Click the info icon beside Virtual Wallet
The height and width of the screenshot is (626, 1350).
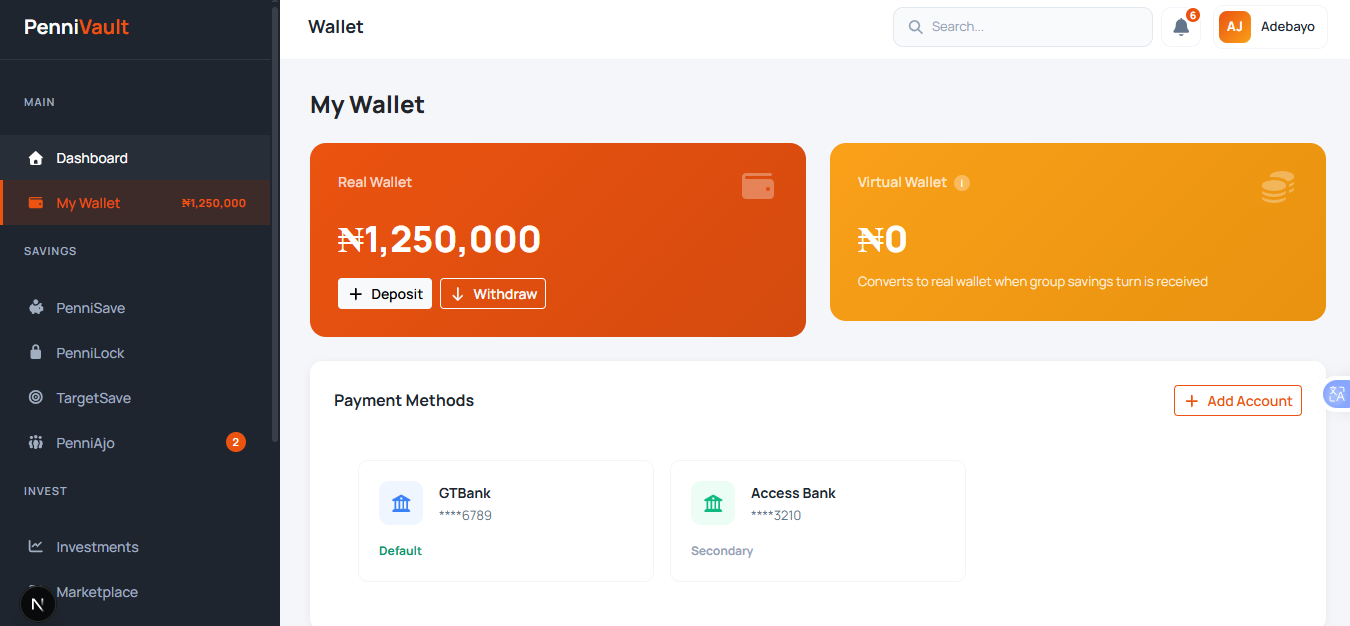961,182
